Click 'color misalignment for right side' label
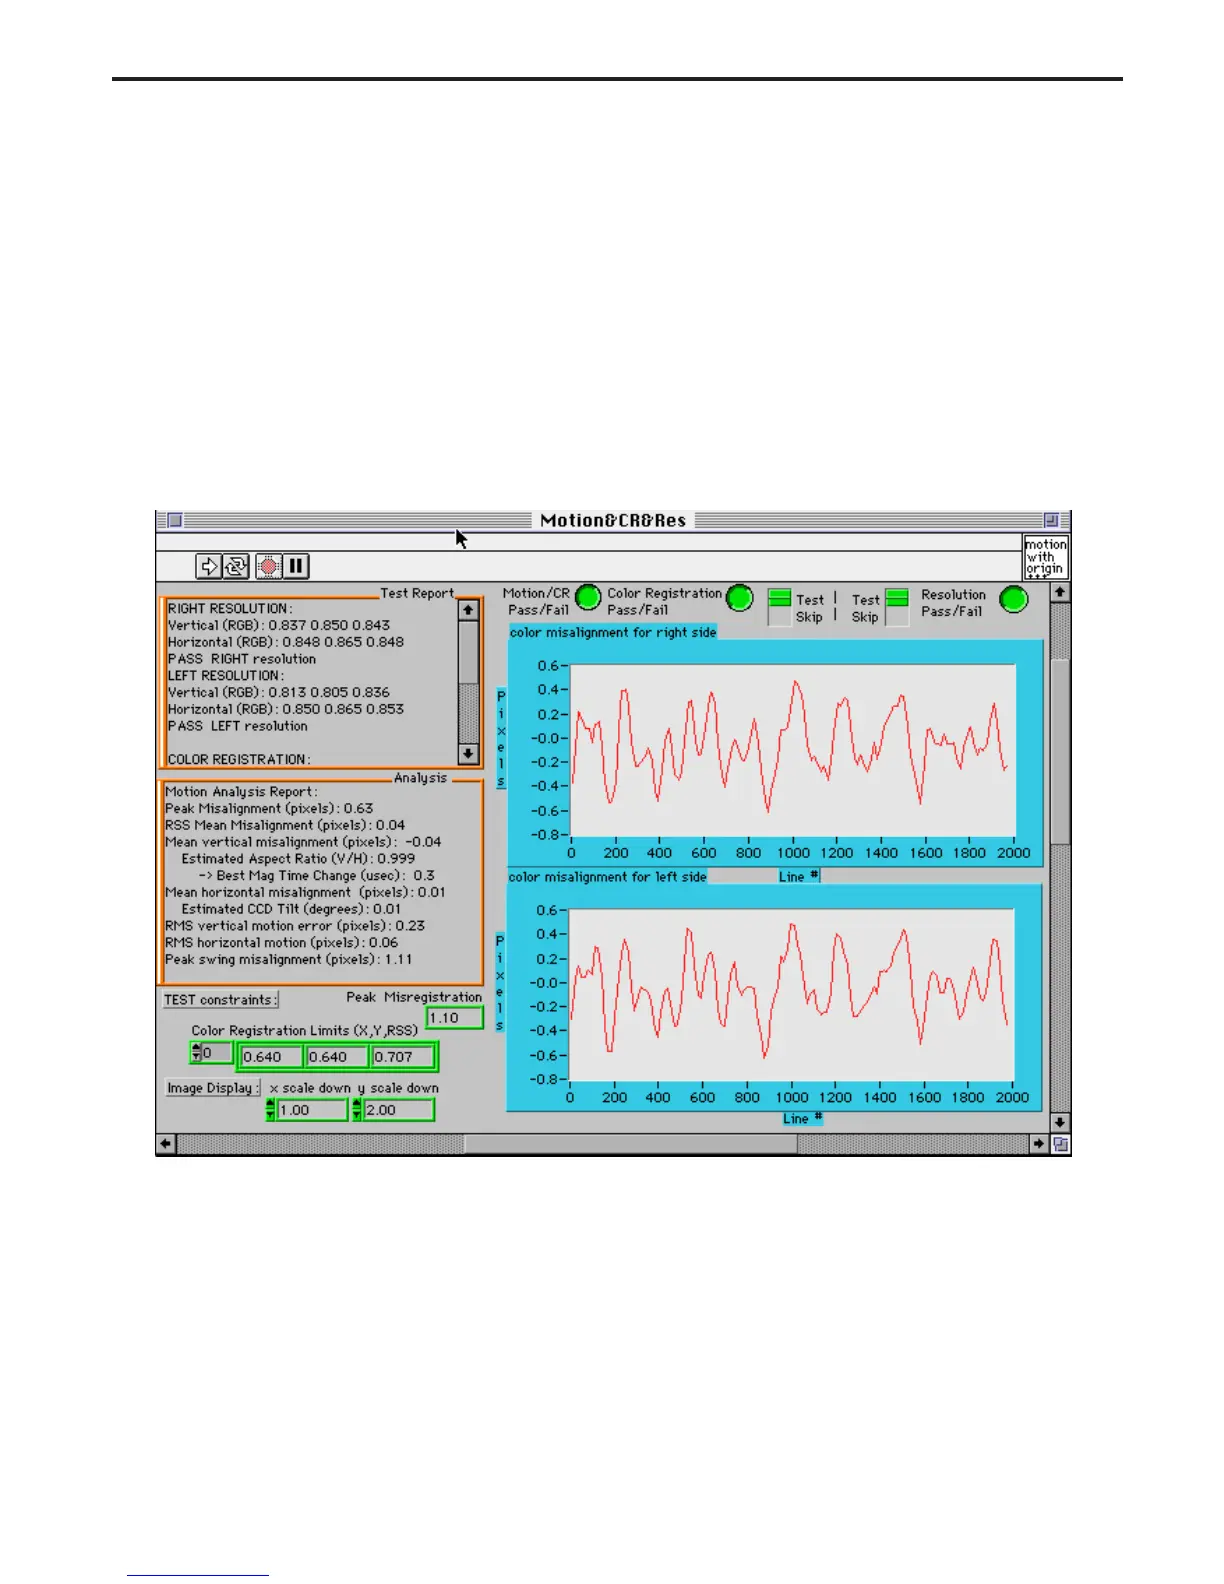This screenshot has width=1224, height=1584. pos(613,632)
